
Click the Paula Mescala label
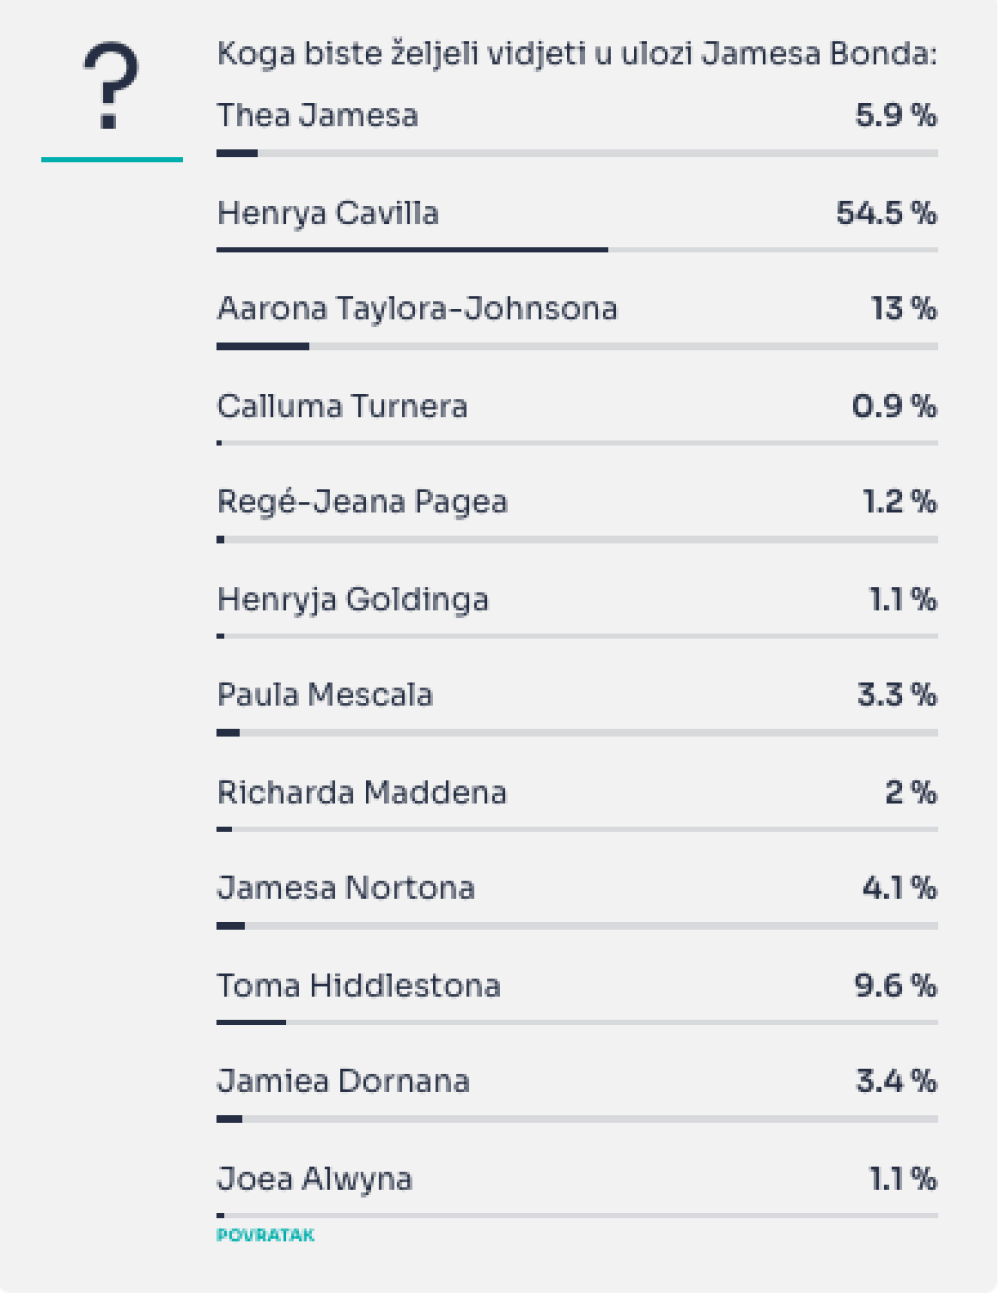tap(325, 694)
